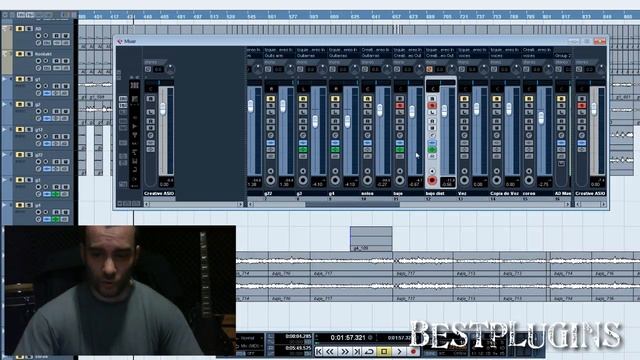The image size is (640, 360).
Task: Click main time display 0:01:57.321
Action: [348, 338]
